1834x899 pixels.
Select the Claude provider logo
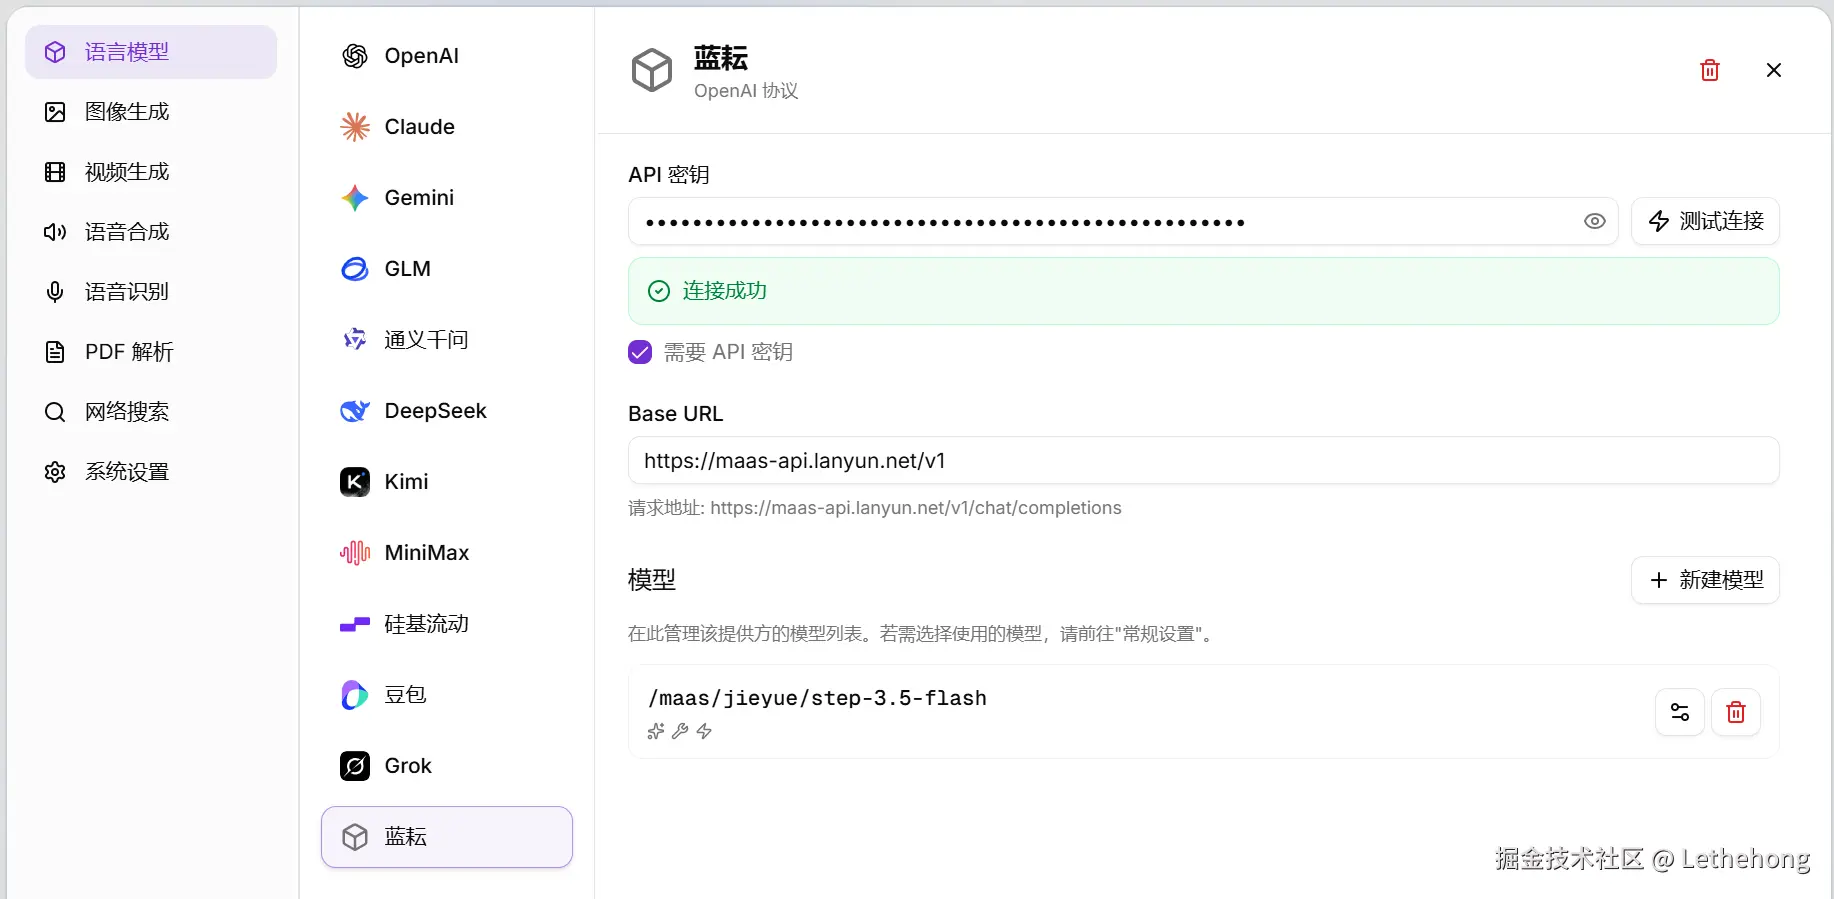(x=355, y=127)
